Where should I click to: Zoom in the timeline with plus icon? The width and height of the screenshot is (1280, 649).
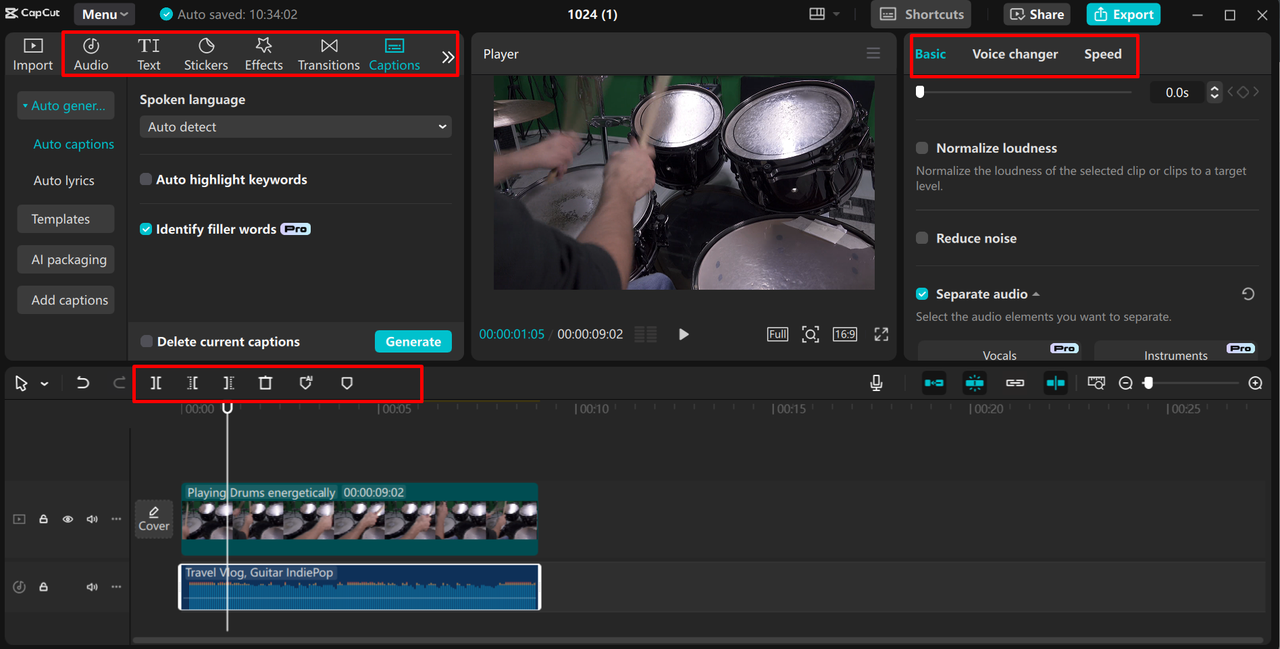pos(1256,383)
